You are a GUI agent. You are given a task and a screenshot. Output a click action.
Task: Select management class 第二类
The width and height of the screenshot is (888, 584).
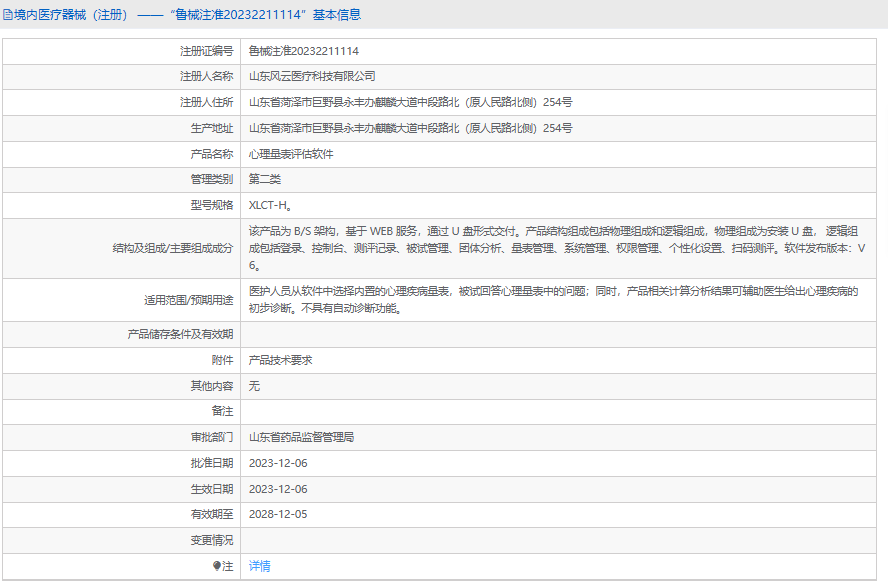[264, 180]
